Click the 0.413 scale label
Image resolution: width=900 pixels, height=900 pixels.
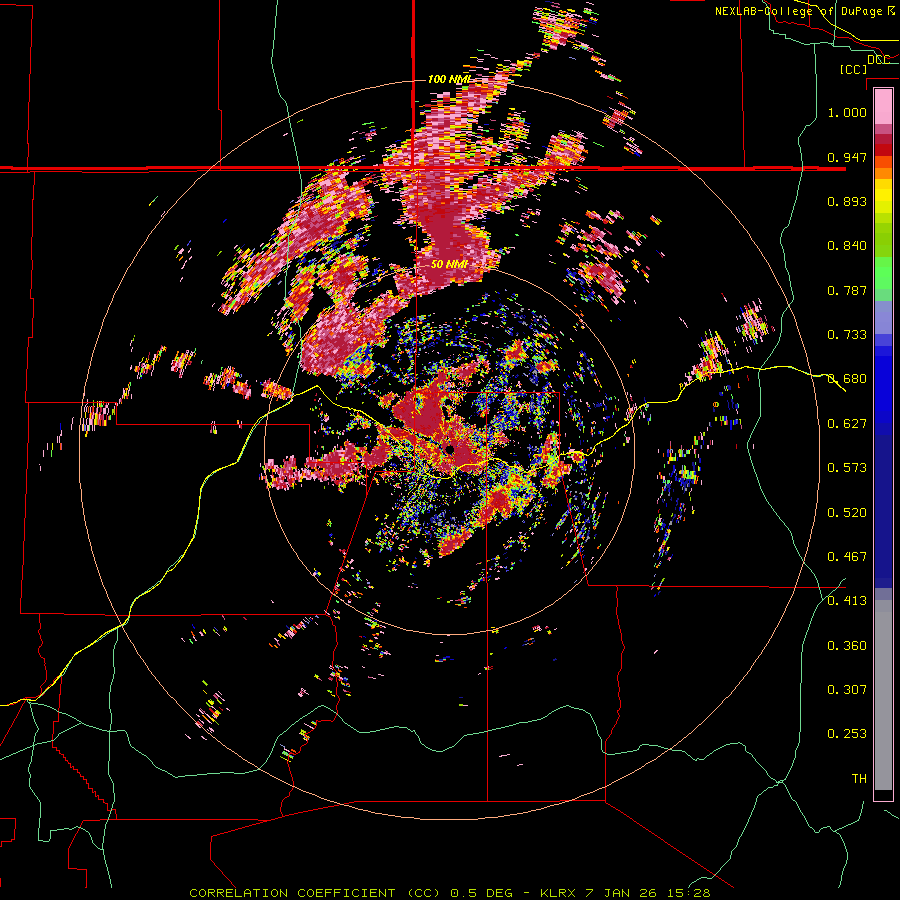pos(847,601)
